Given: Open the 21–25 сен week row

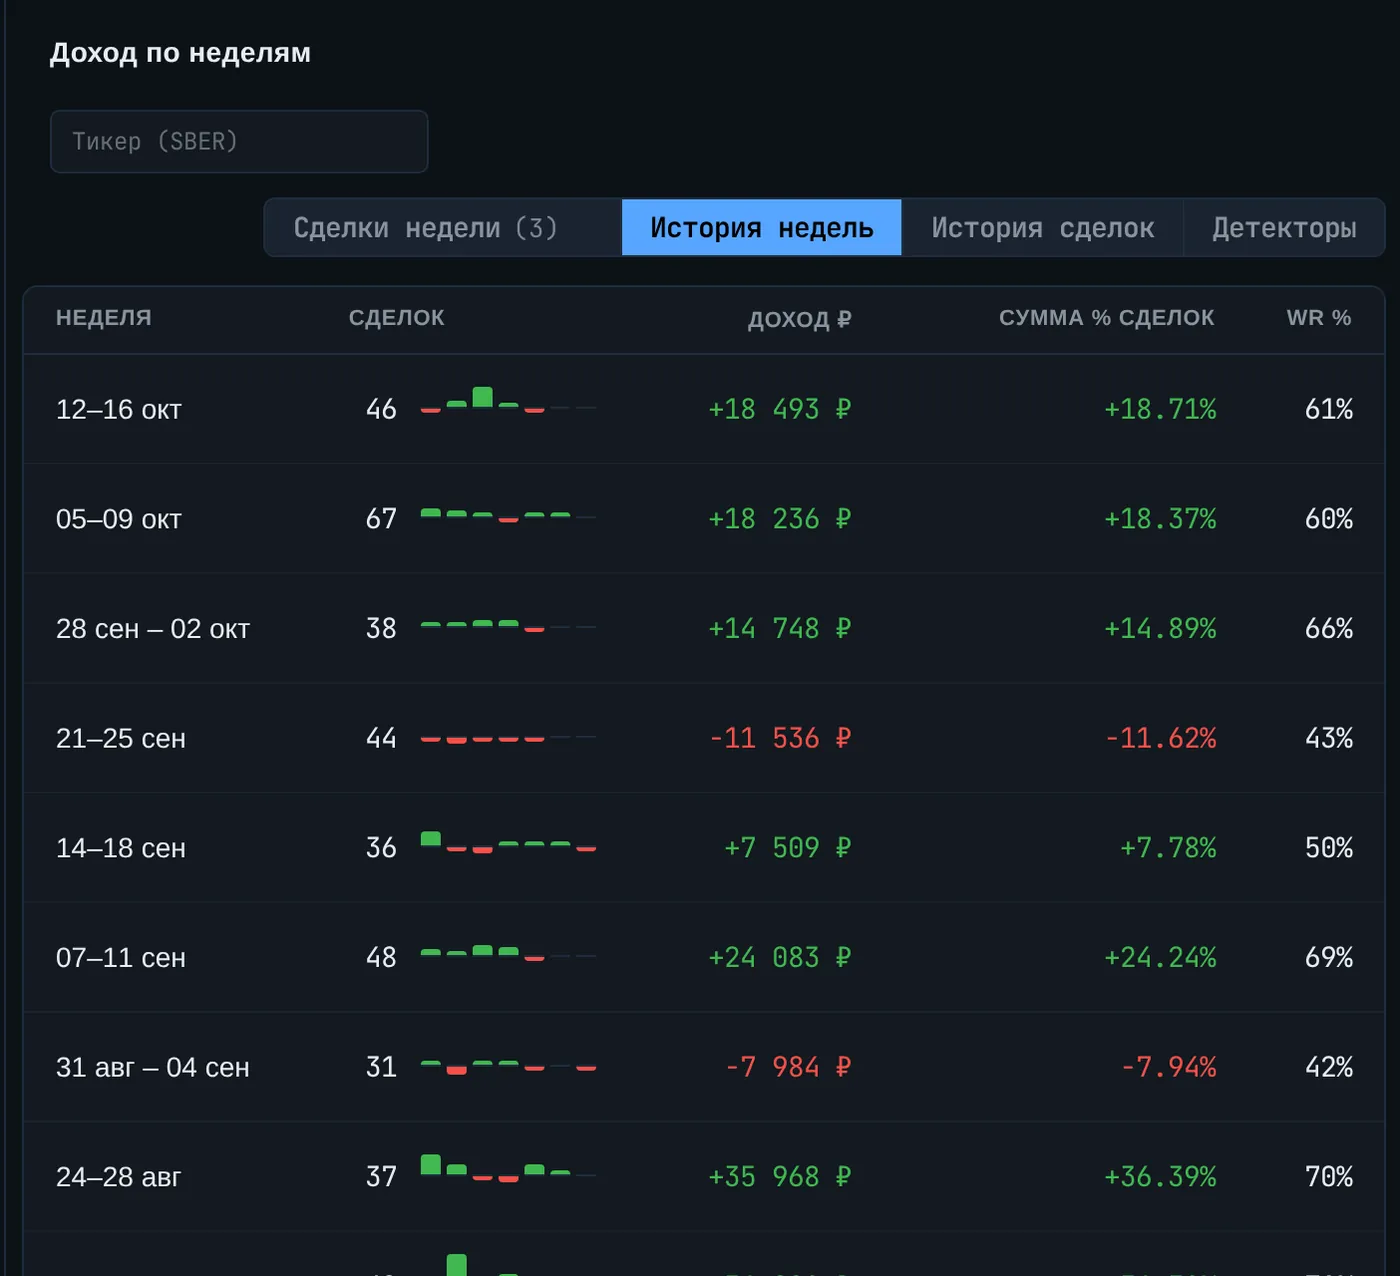Looking at the screenshot, I should (704, 738).
